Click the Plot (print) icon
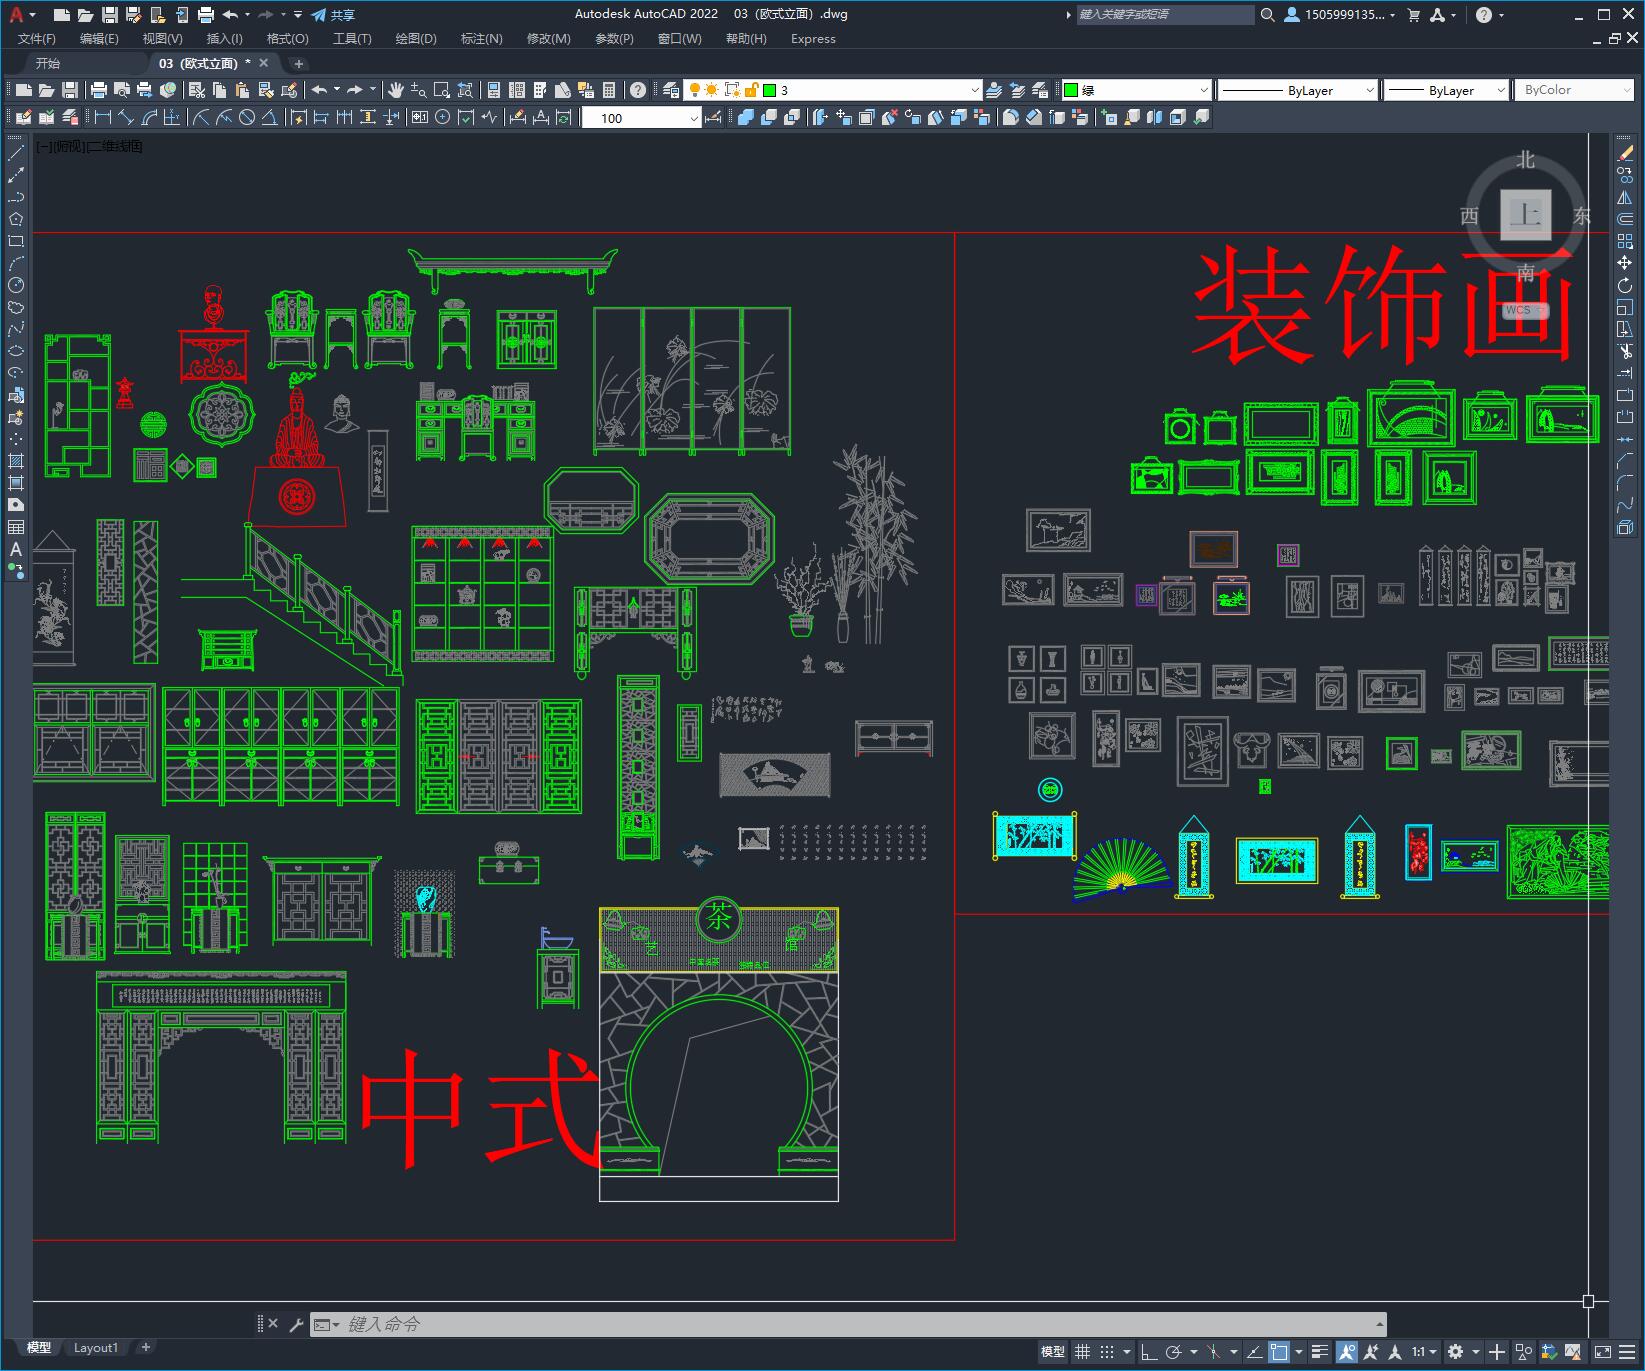This screenshot has height=1371, width=1645. tap(98, 89)
